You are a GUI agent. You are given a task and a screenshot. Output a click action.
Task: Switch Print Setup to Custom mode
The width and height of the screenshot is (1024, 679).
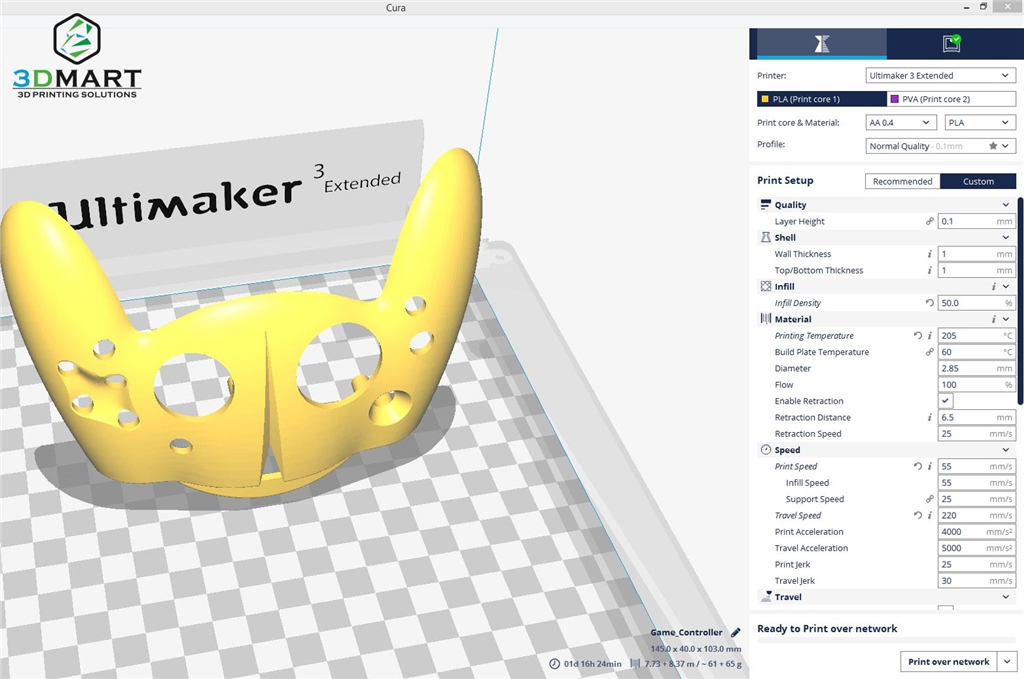point(978,181)
